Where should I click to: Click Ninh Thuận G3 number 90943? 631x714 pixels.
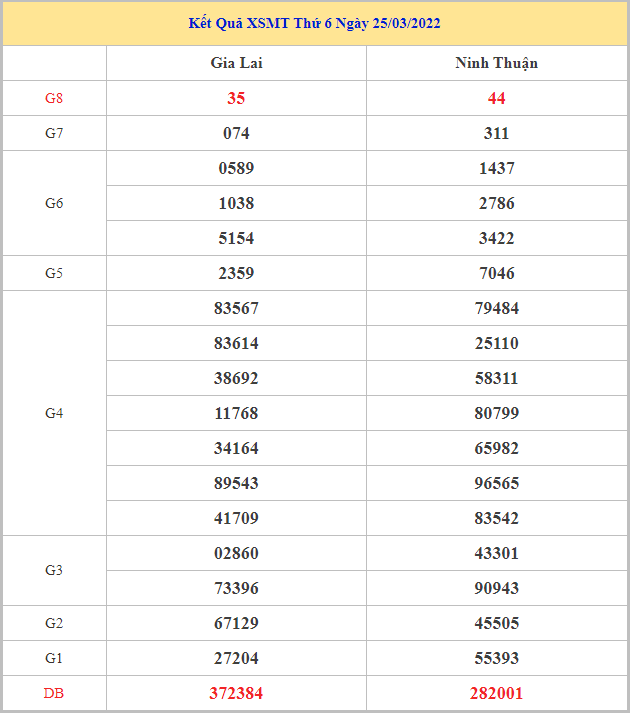point(496,588)
